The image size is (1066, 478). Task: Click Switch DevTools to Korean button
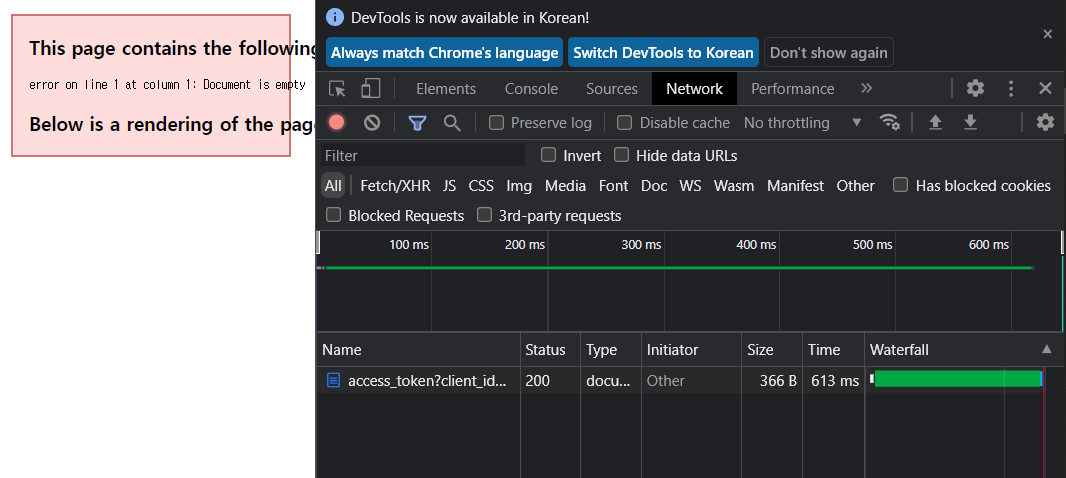(663, 53)
